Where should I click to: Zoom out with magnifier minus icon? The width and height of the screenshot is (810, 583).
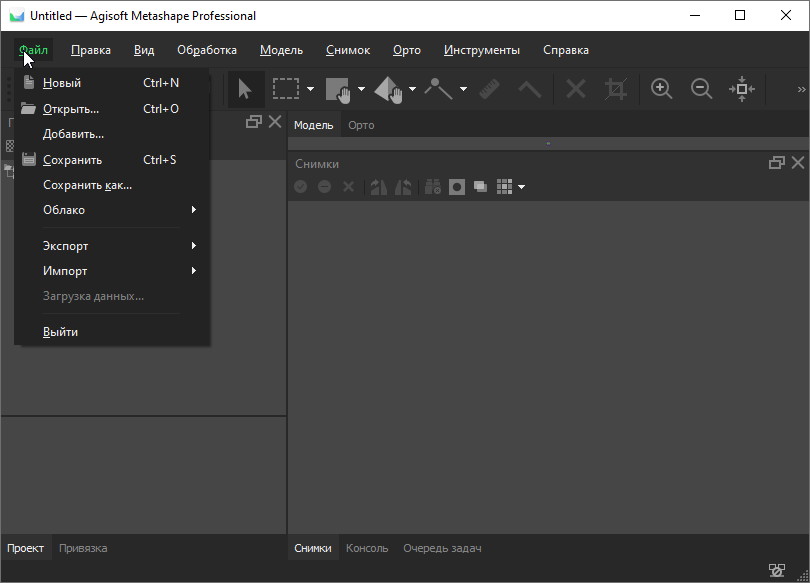[x=702, y=89]
